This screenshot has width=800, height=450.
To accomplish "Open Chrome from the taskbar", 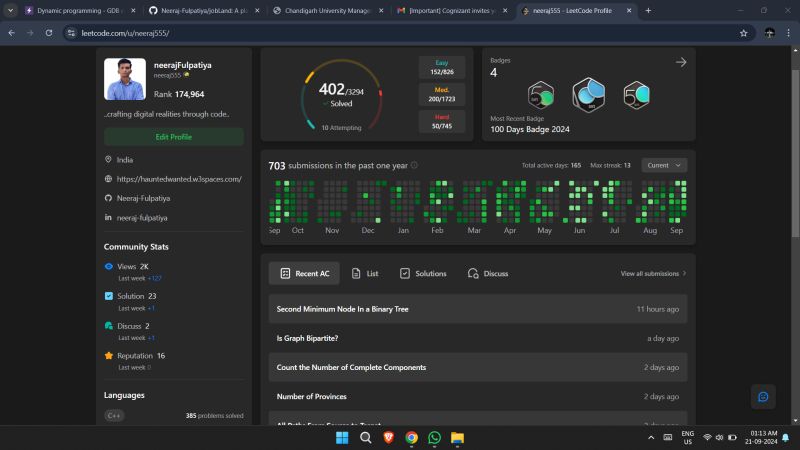I will pos(411,438).
